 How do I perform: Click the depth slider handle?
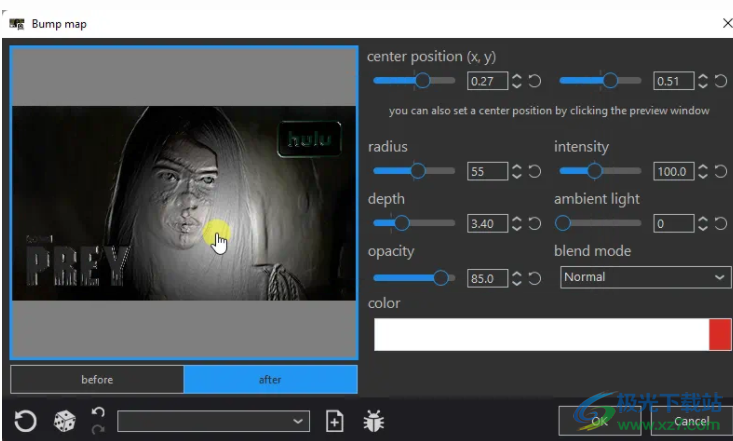pyautogui.click(x=402, y=223)
